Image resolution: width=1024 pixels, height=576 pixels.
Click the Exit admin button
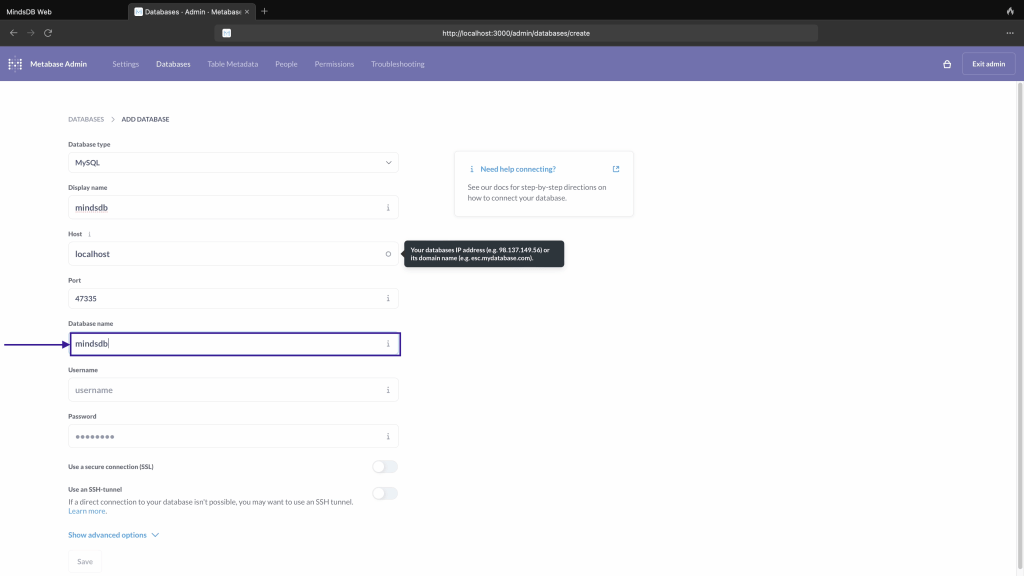(988, 64)
